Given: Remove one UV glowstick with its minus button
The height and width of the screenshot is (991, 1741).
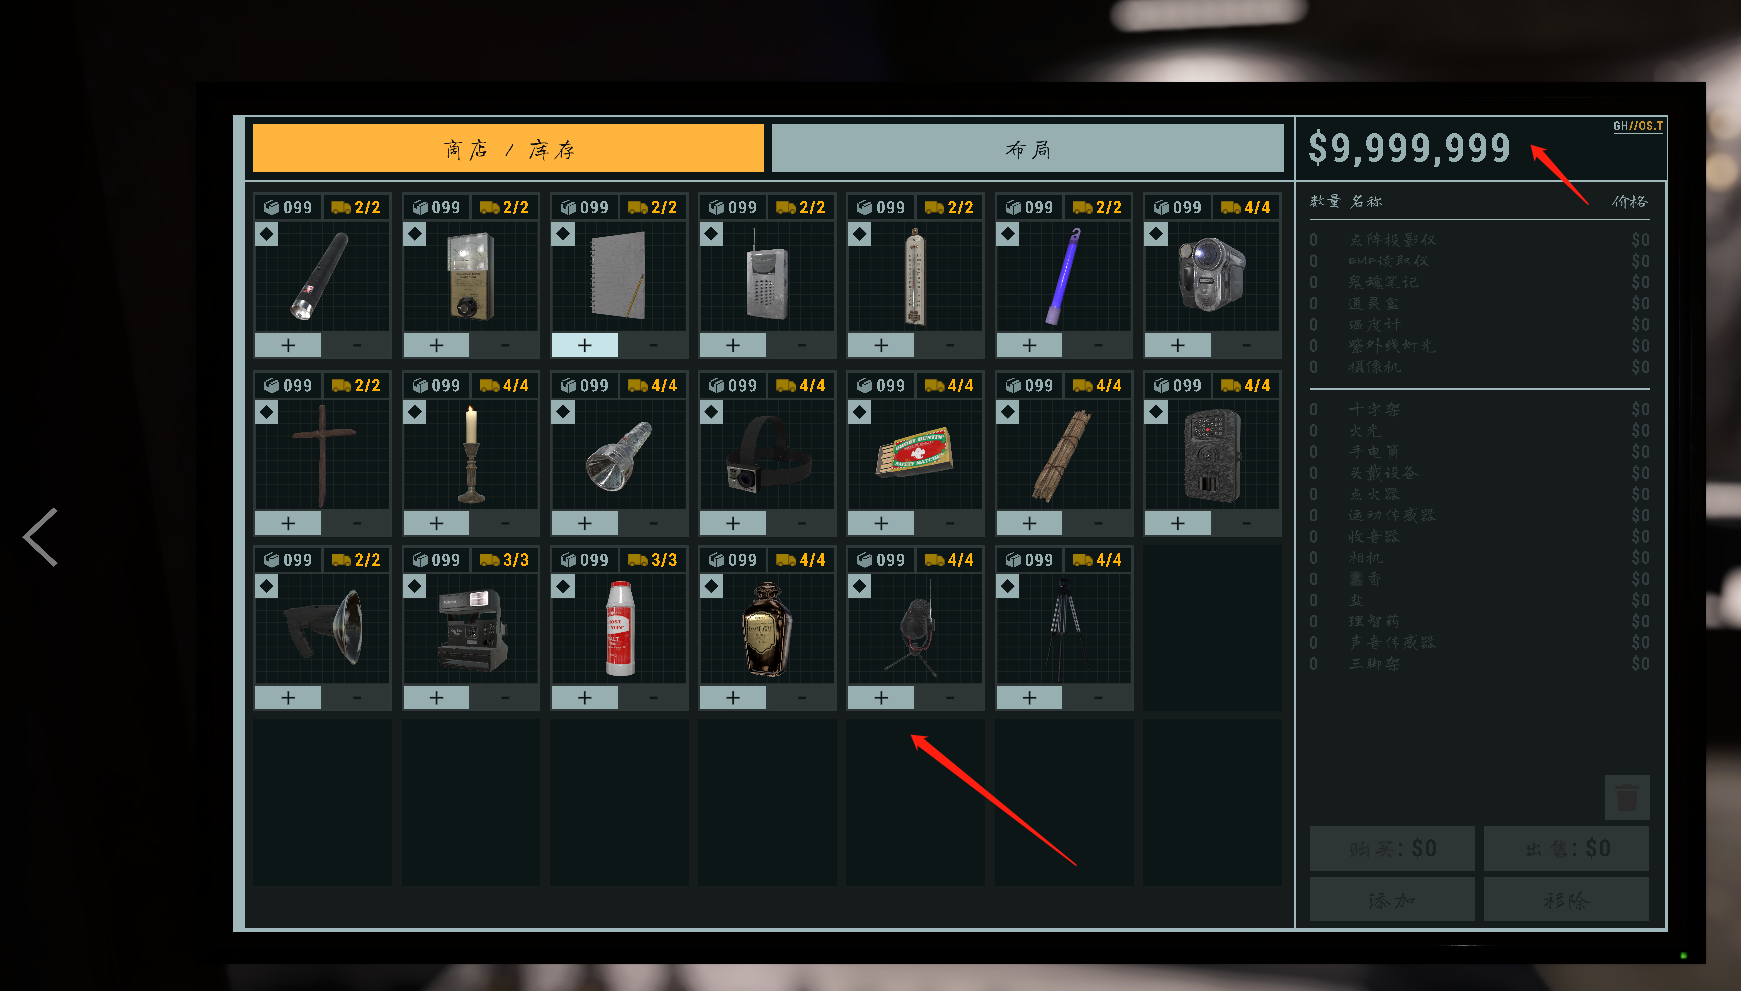Looking at the screenshot, I should (x=1098, y=345).
